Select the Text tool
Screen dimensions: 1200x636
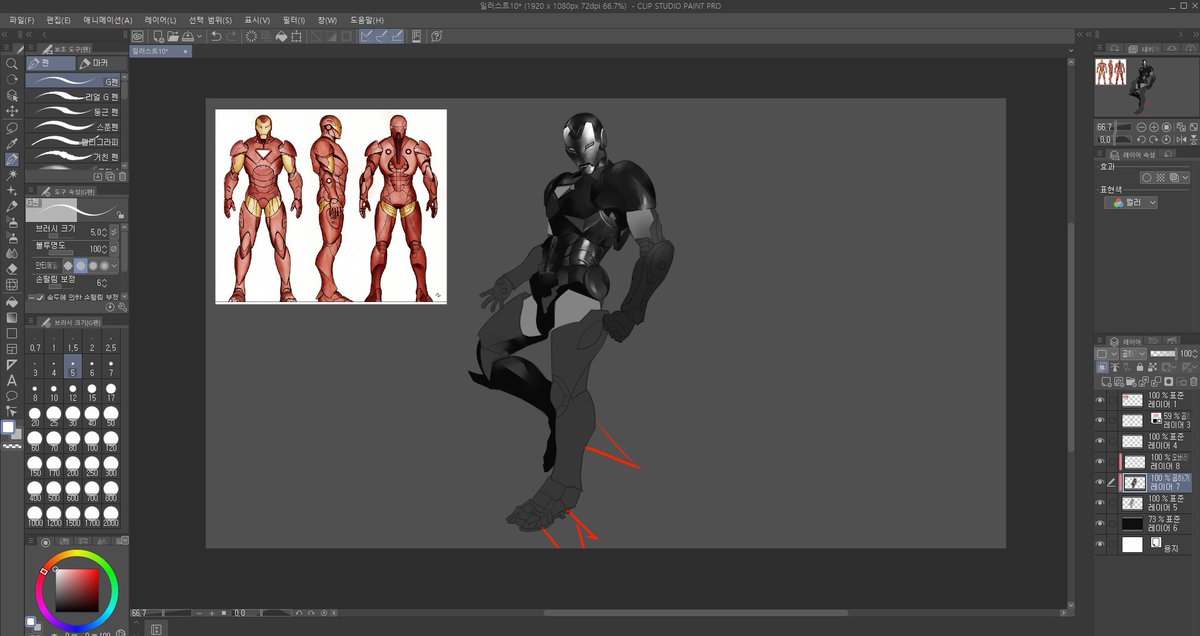point(12,380)
